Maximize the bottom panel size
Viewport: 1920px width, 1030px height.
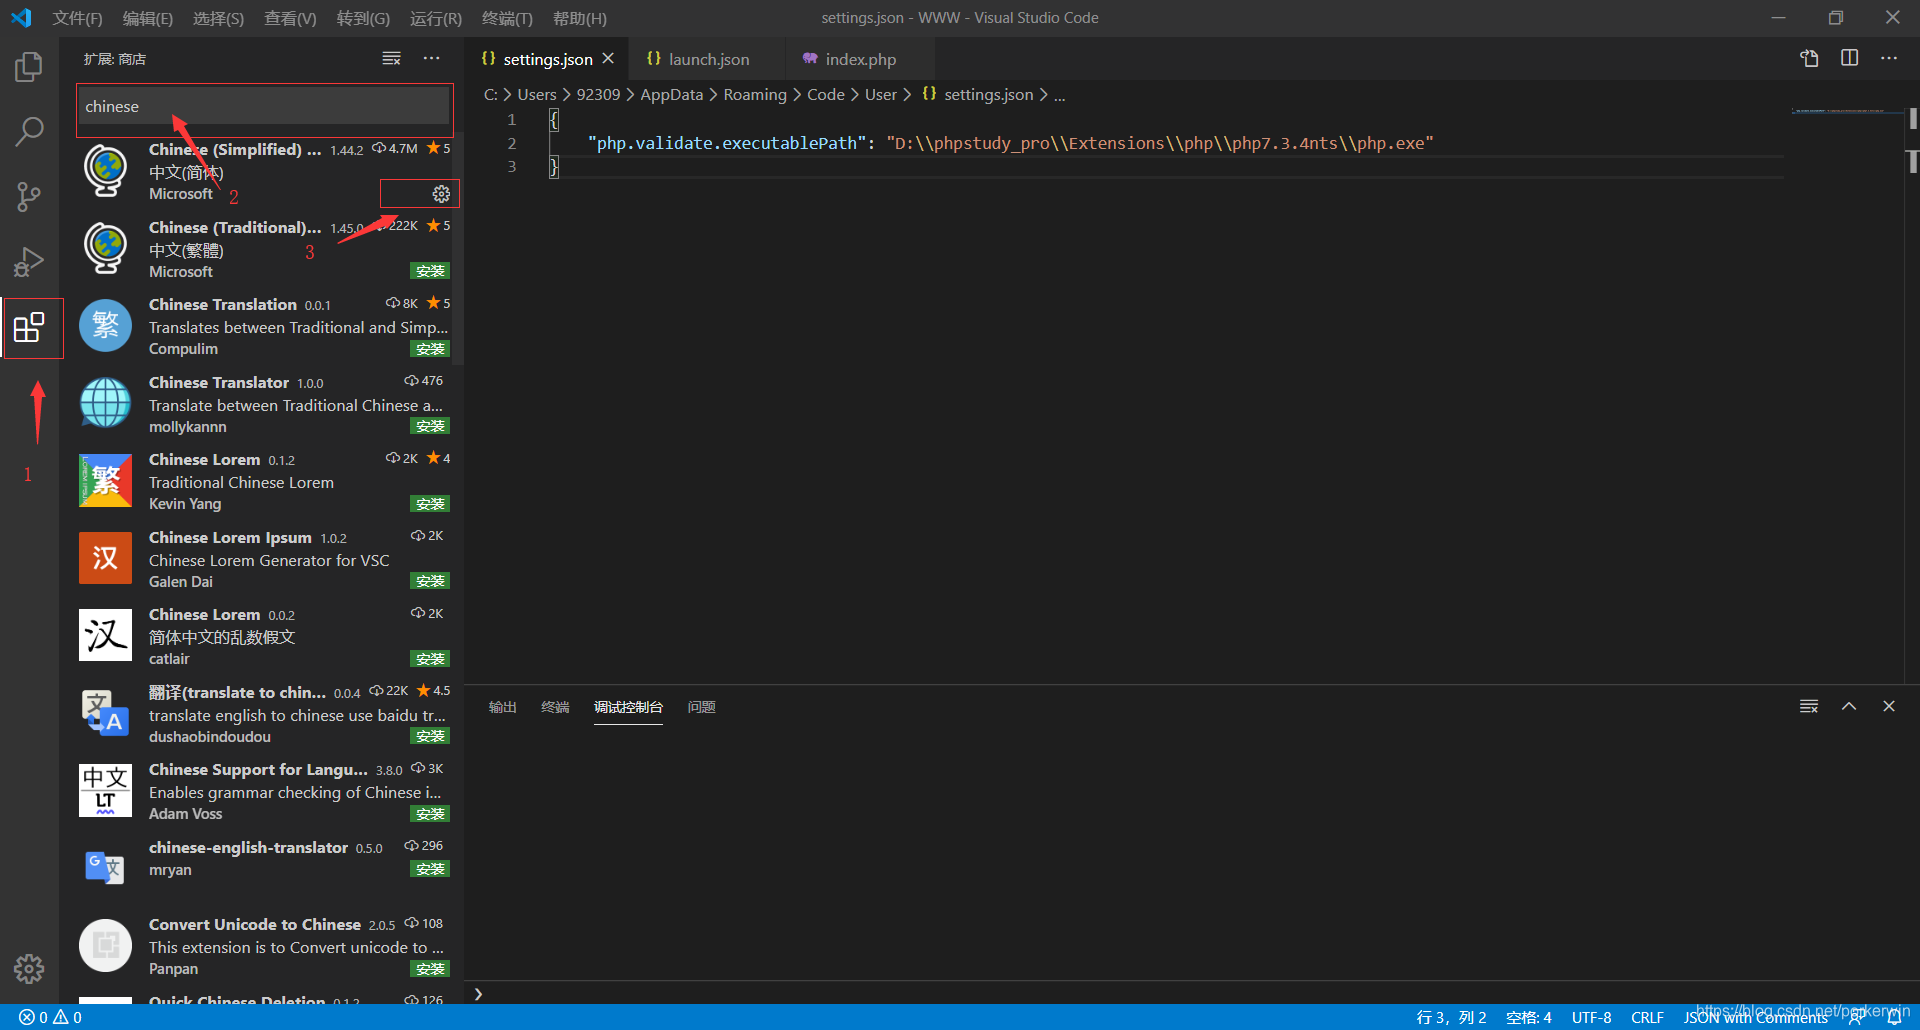[1849, 707]
